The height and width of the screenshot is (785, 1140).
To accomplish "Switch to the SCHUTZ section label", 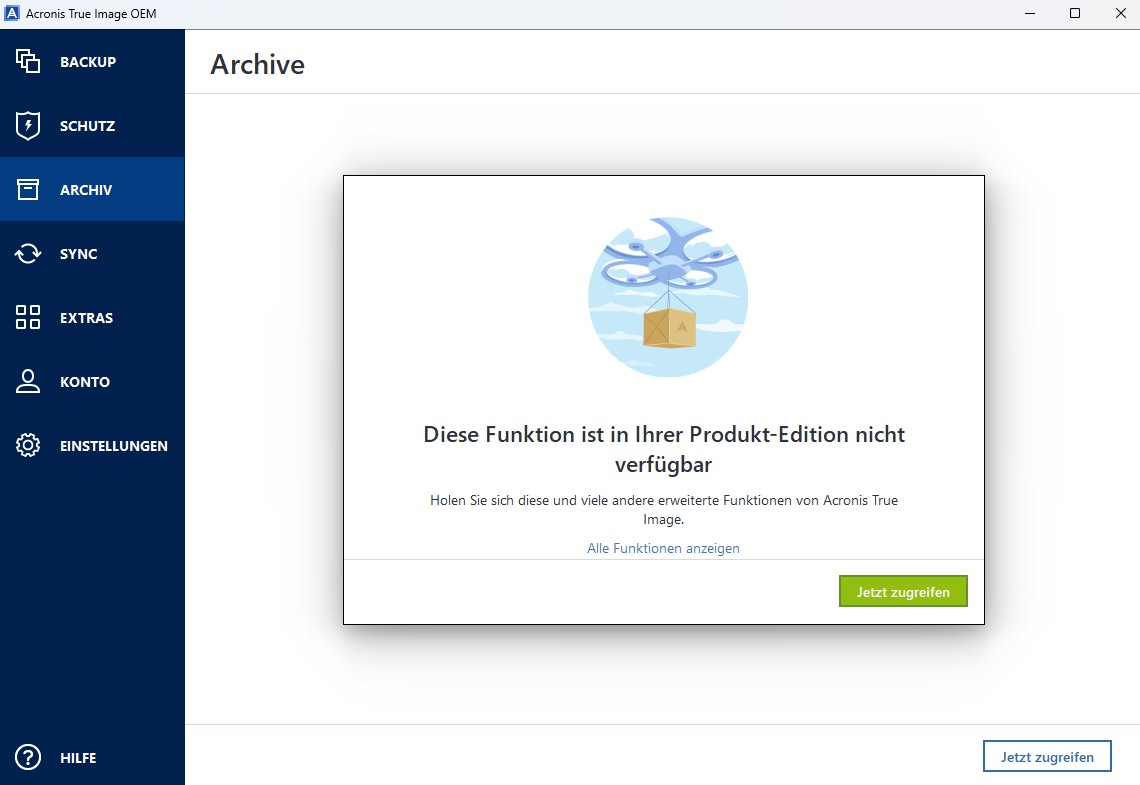I will tap(87, 126).
